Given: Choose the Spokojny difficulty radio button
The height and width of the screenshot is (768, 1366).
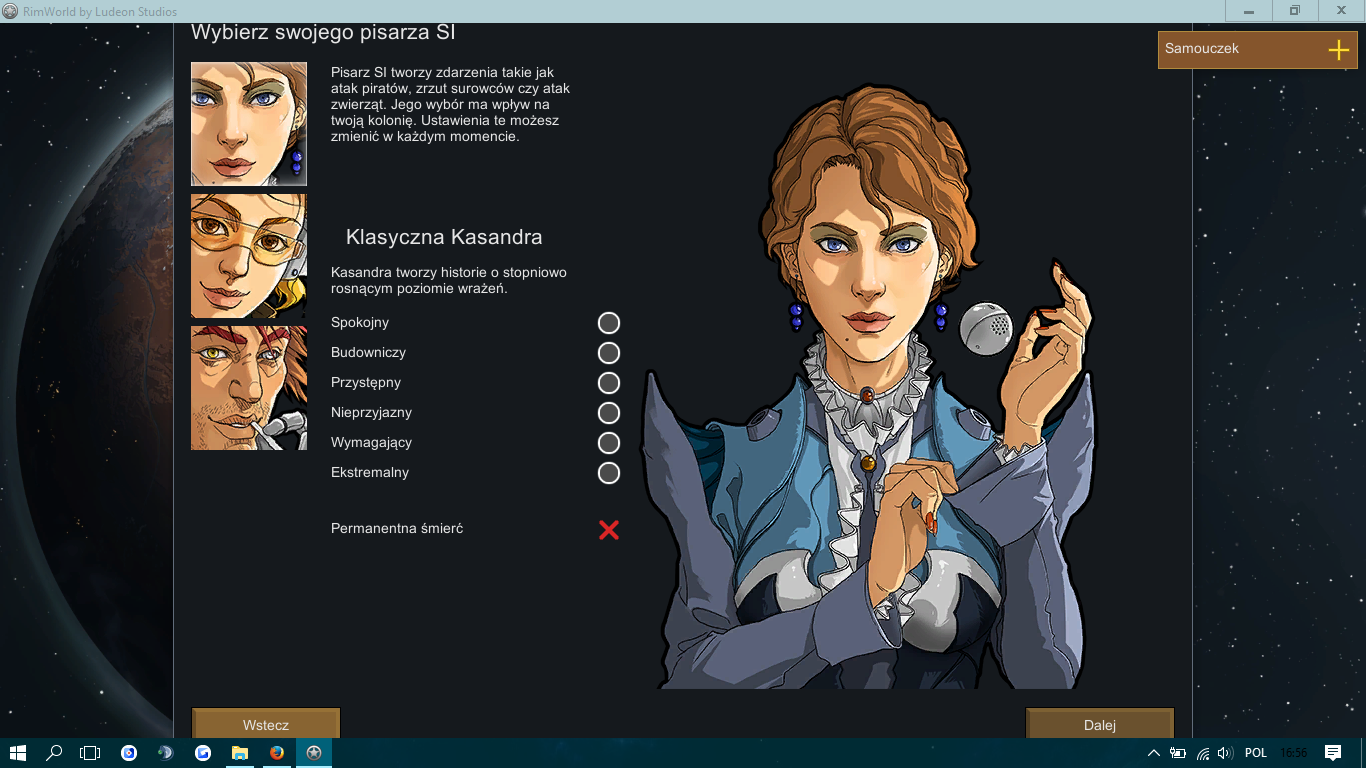Looking at the screenshot, I should pos(609,323).
